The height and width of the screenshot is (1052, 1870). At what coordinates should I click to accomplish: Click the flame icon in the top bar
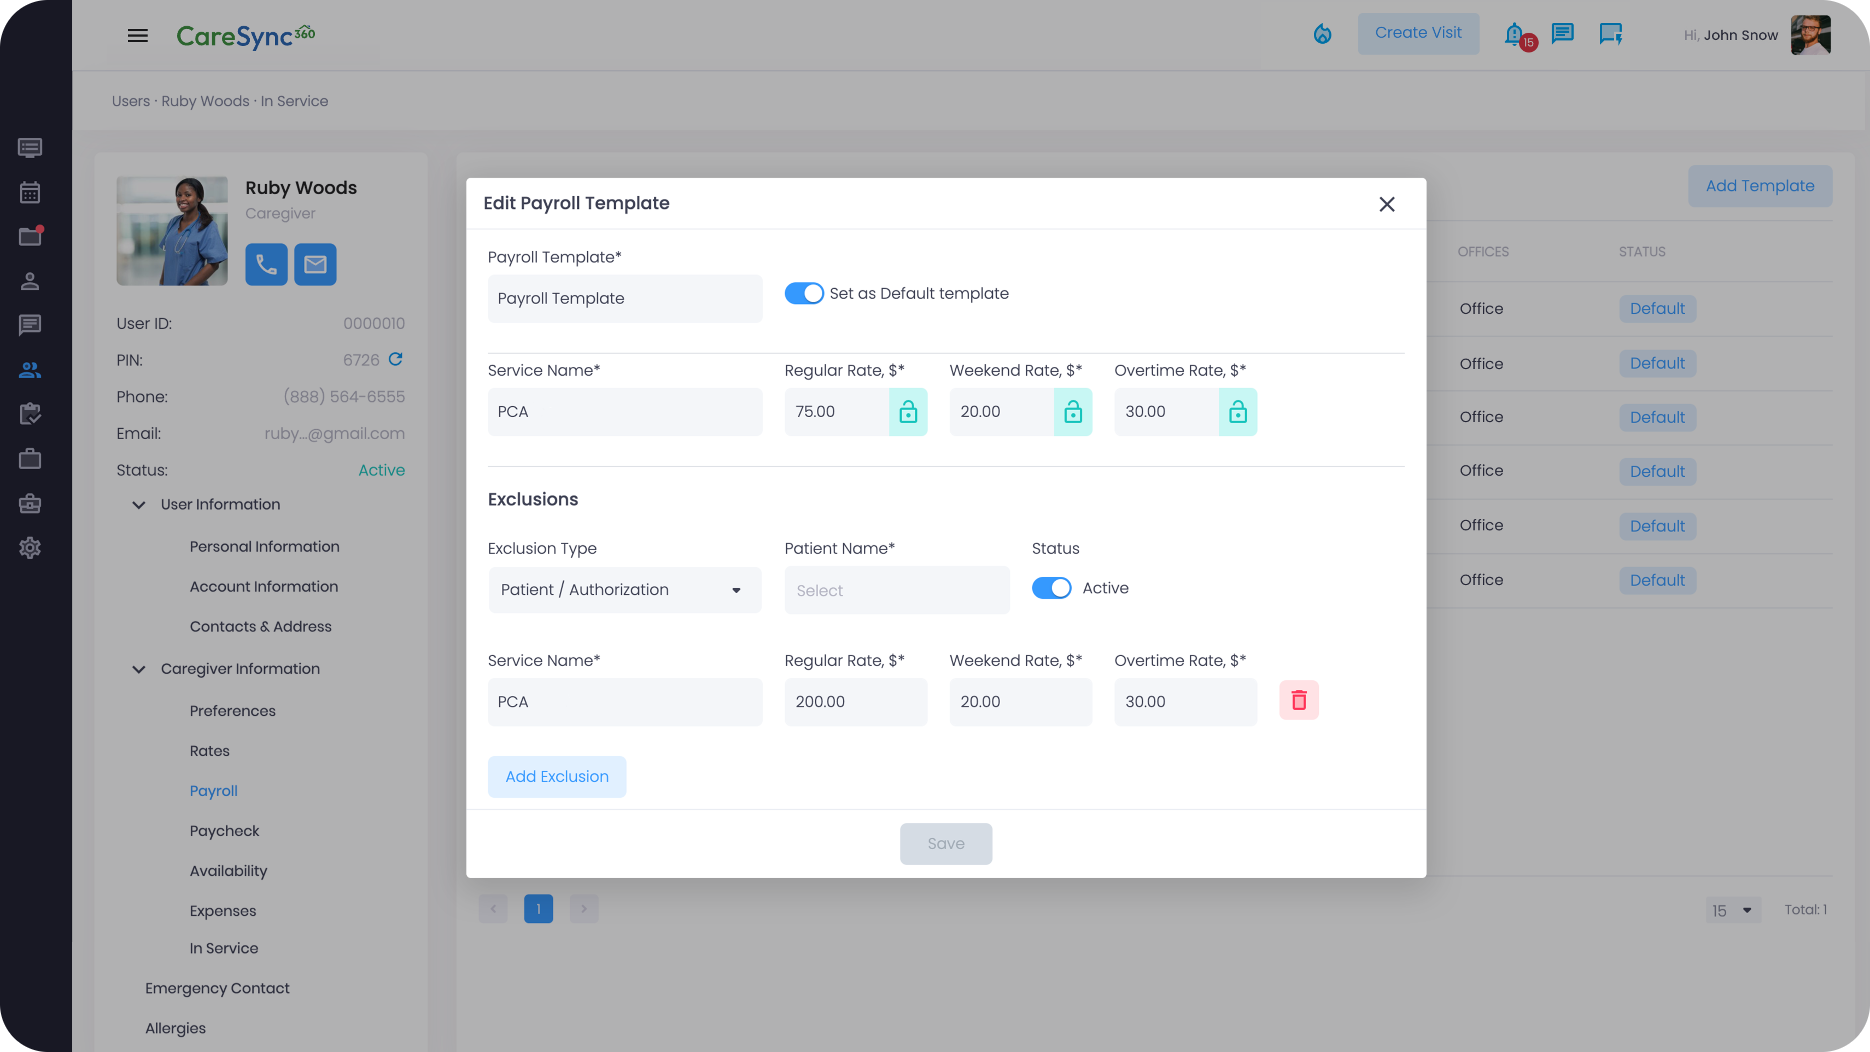1322,34
